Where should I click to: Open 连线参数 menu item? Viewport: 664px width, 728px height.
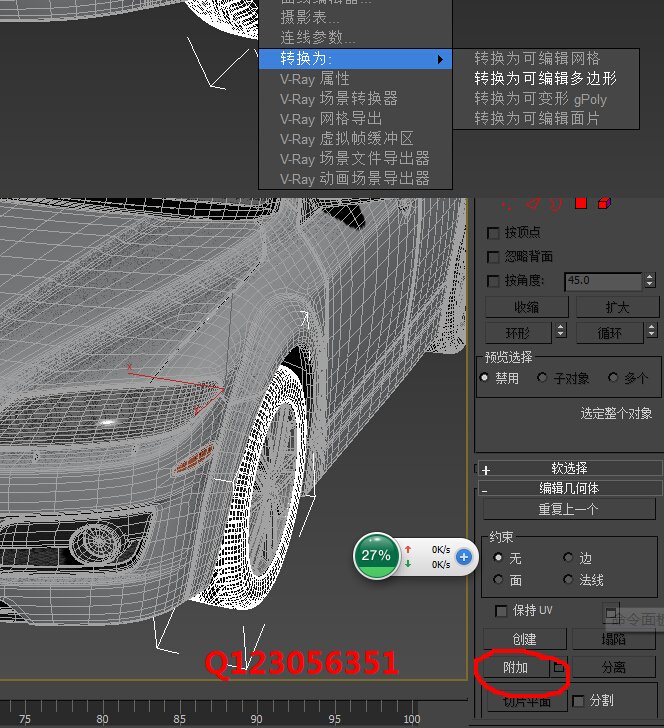point(355,38)
